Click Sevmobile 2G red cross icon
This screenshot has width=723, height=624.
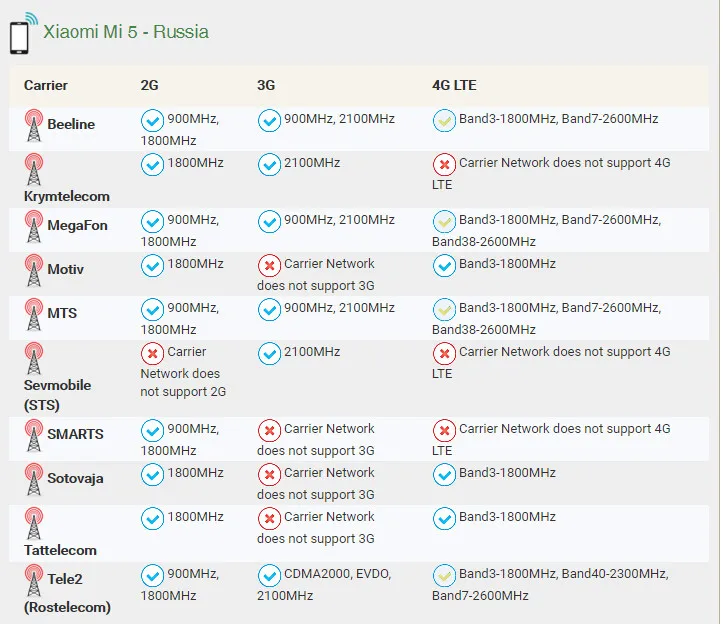pos(152,354)
